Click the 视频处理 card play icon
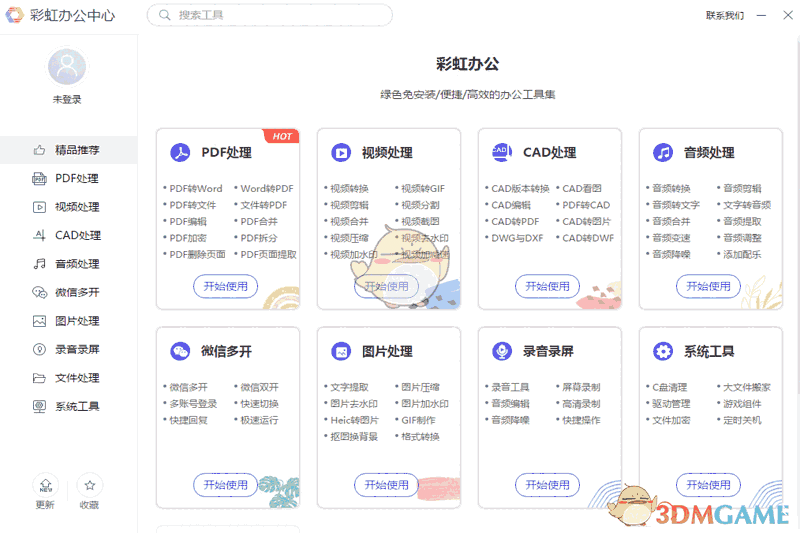800x533 pixels. [341, 153]
